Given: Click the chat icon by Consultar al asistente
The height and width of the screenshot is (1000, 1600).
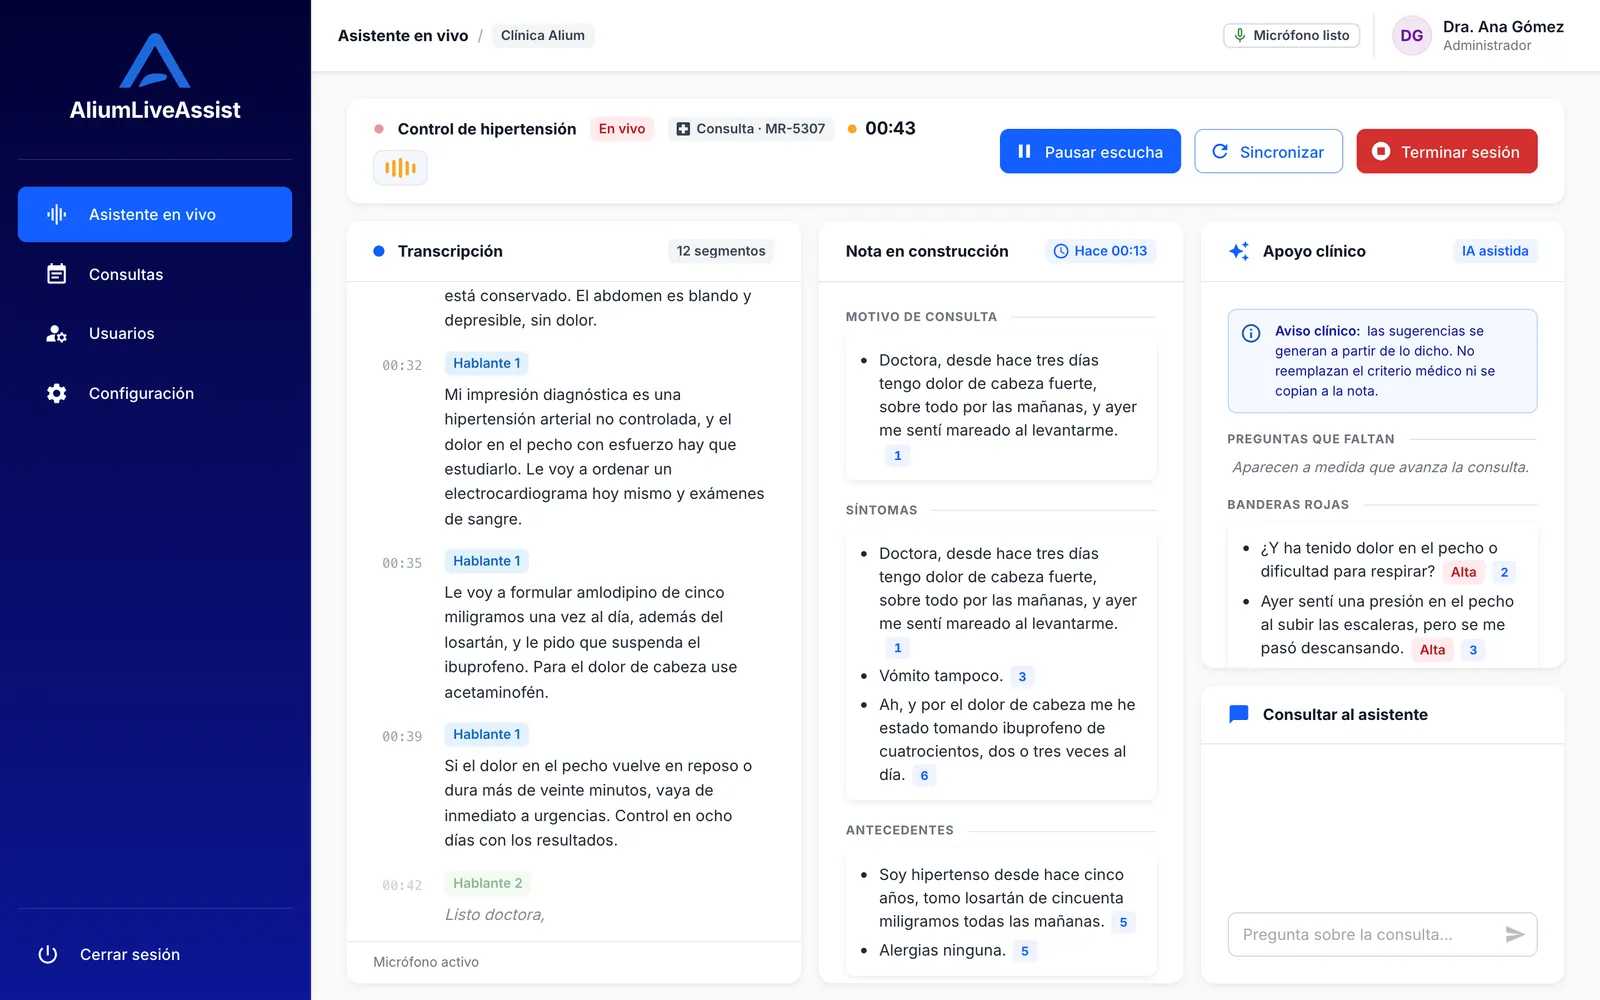Looking at the screenshot, I should point(1239,714).
